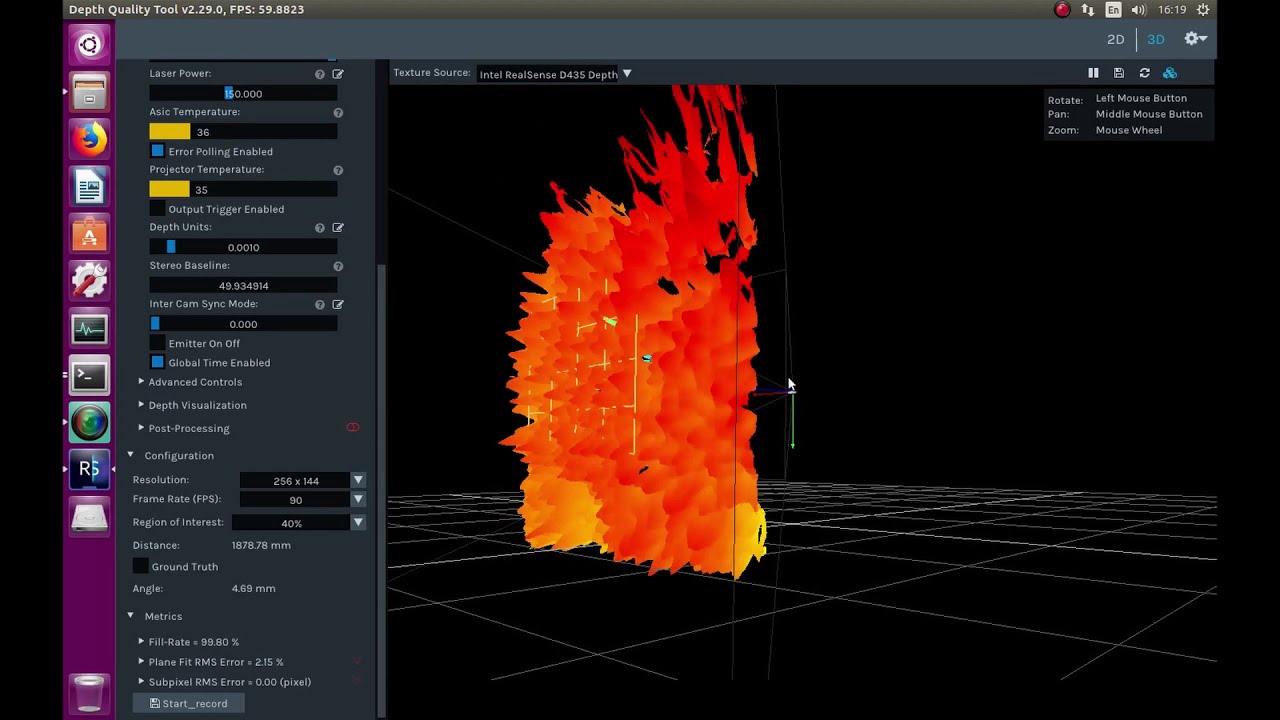Toggle Error Polling Enabled checkbox
Screen dimensions: 1280x720
pyautogui.click(x=157, y=151)
